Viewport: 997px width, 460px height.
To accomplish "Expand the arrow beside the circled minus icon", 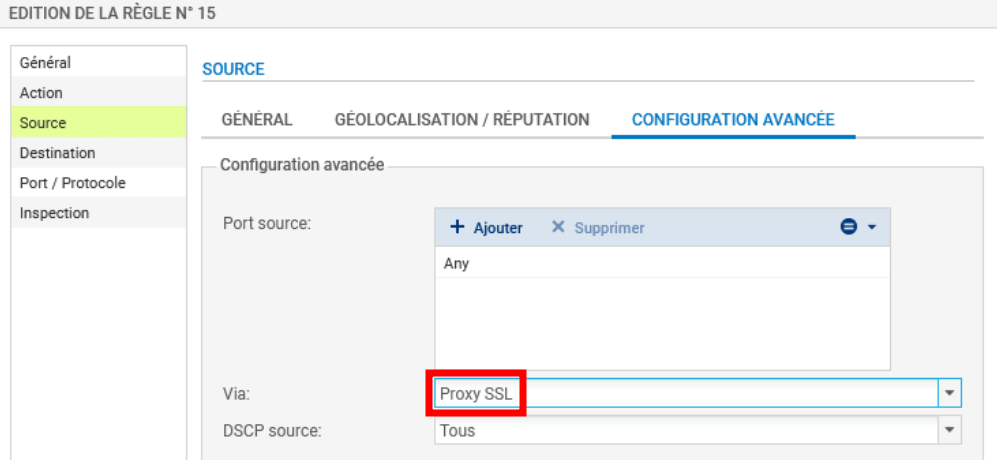I will [x=871, y=228].
